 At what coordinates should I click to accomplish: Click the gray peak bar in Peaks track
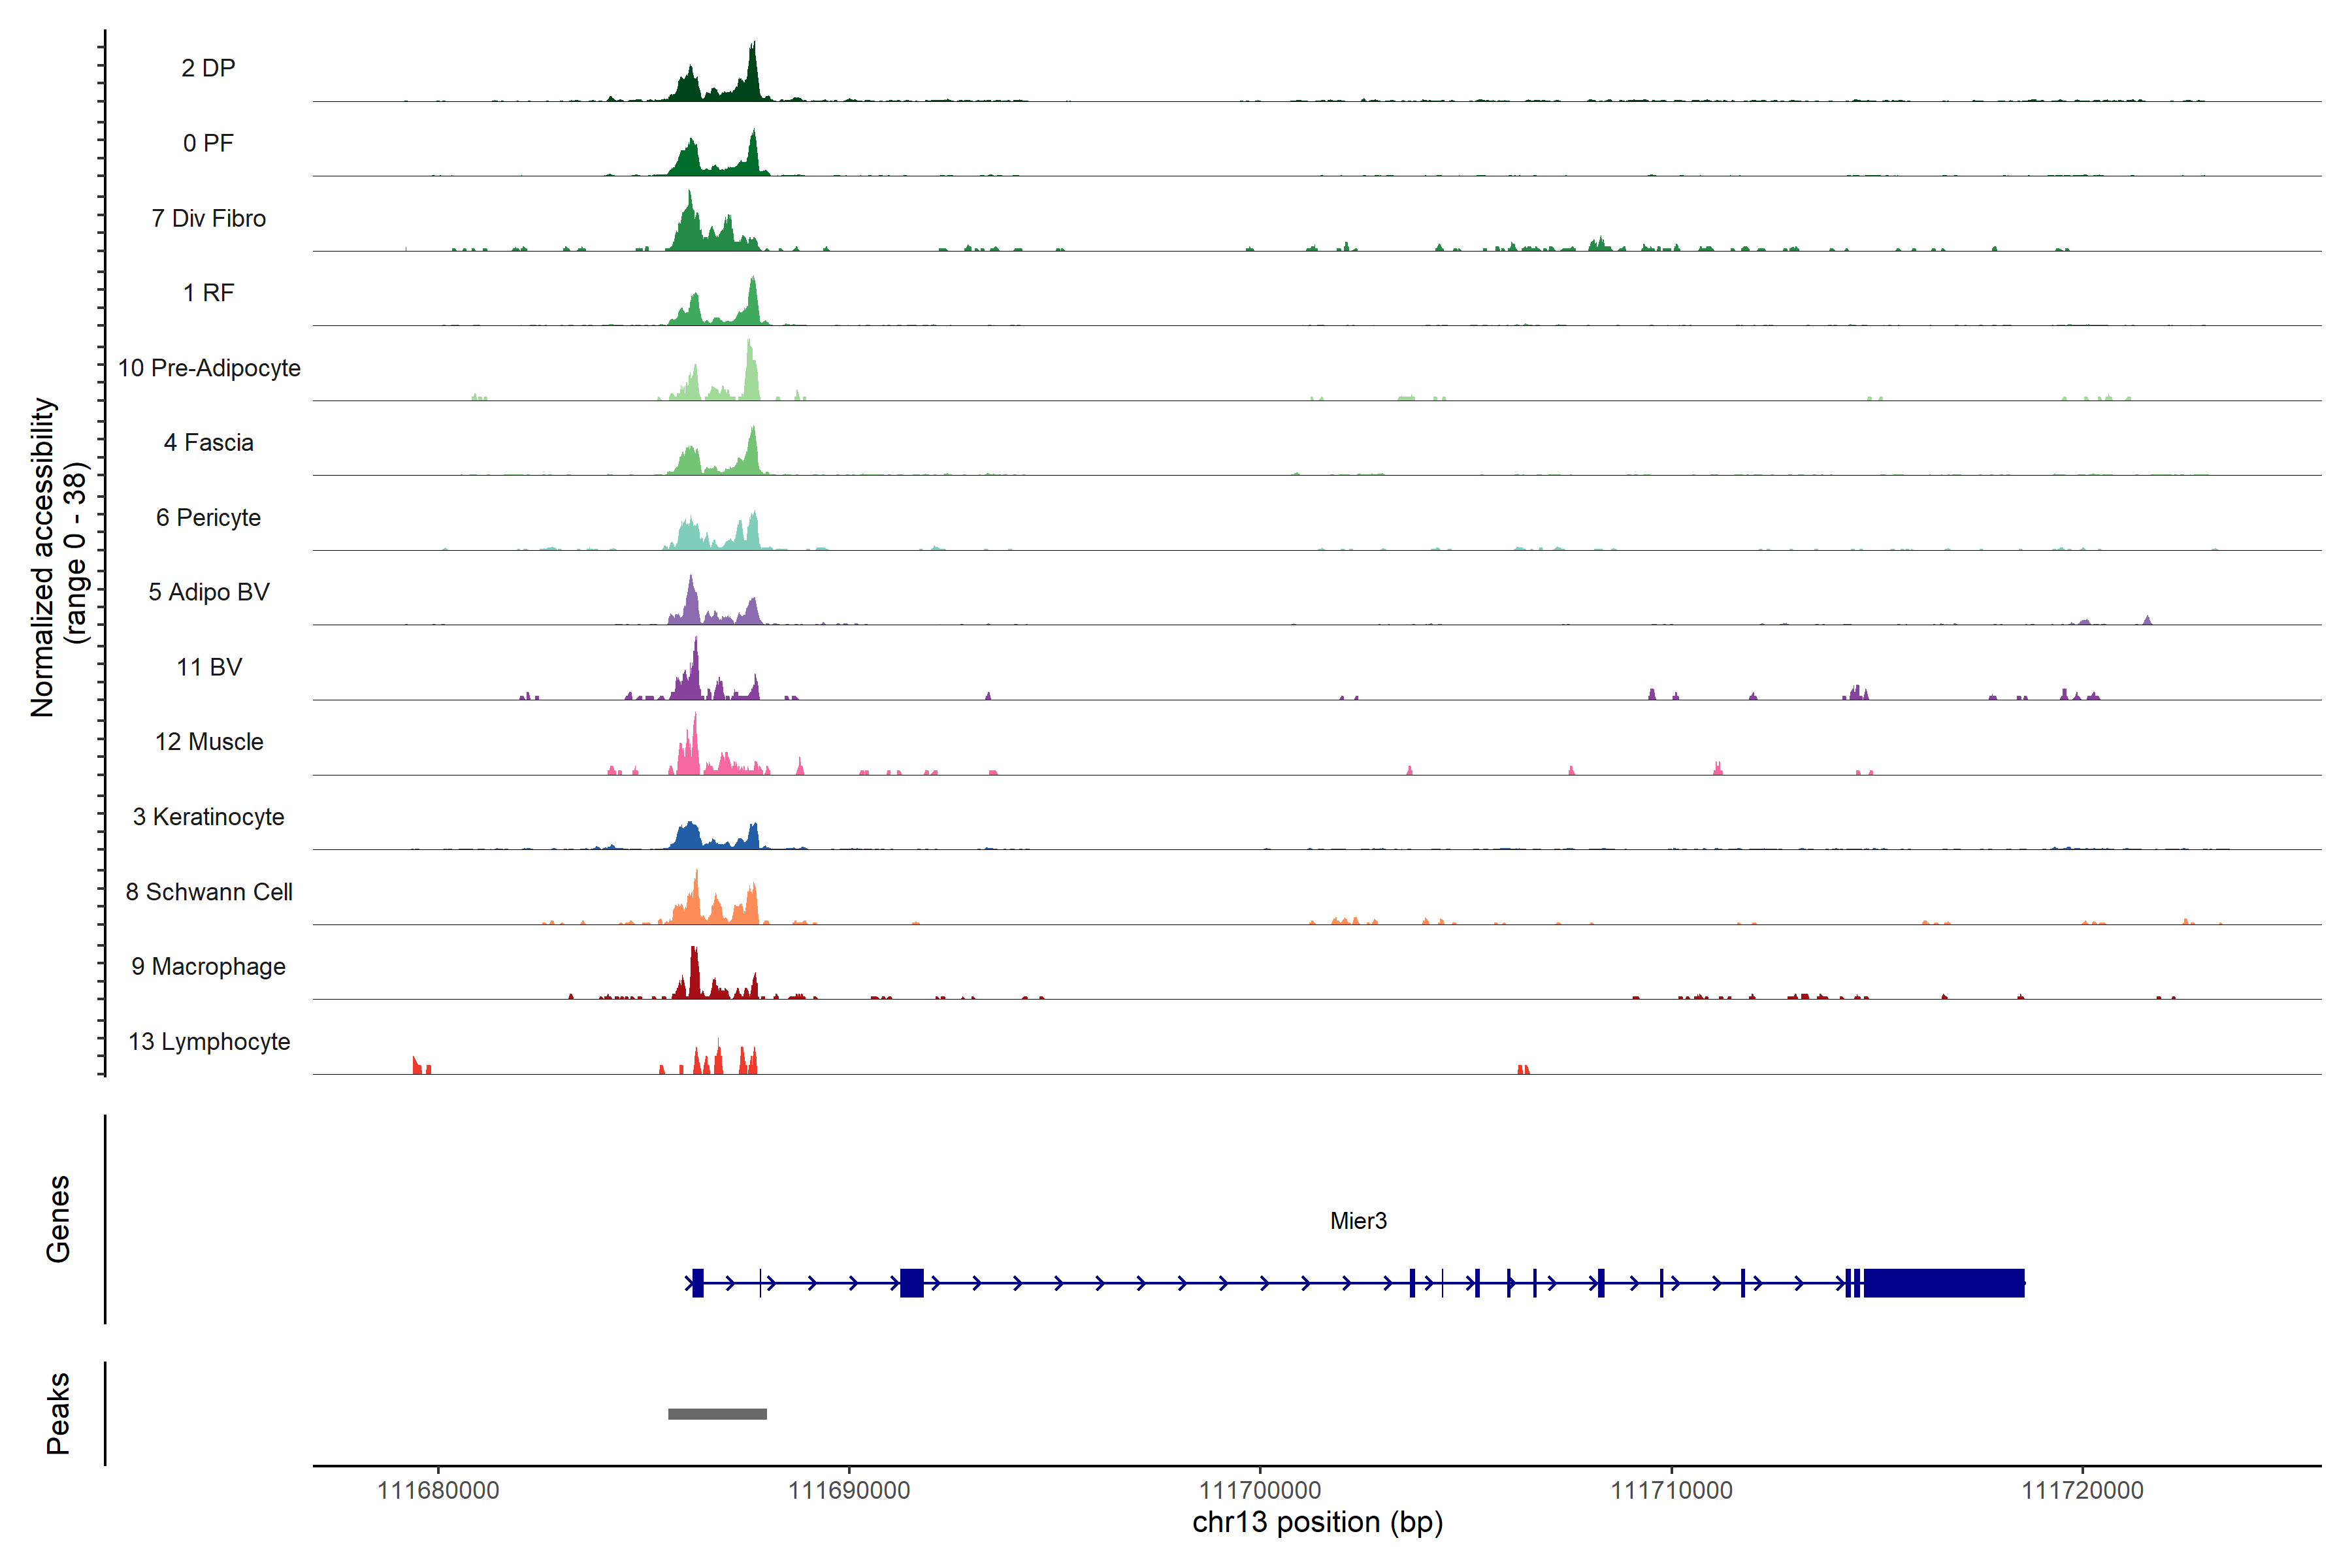point(717,1413)
